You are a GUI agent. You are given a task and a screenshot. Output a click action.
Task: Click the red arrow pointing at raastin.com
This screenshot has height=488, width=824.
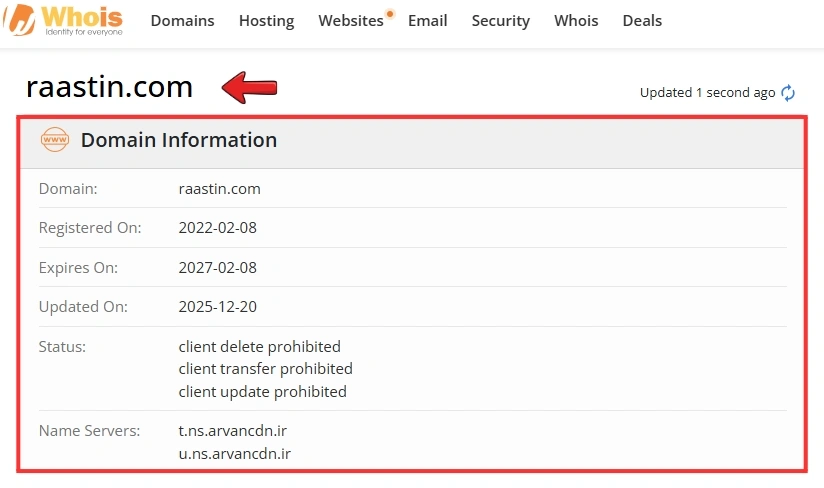(250, 87)
